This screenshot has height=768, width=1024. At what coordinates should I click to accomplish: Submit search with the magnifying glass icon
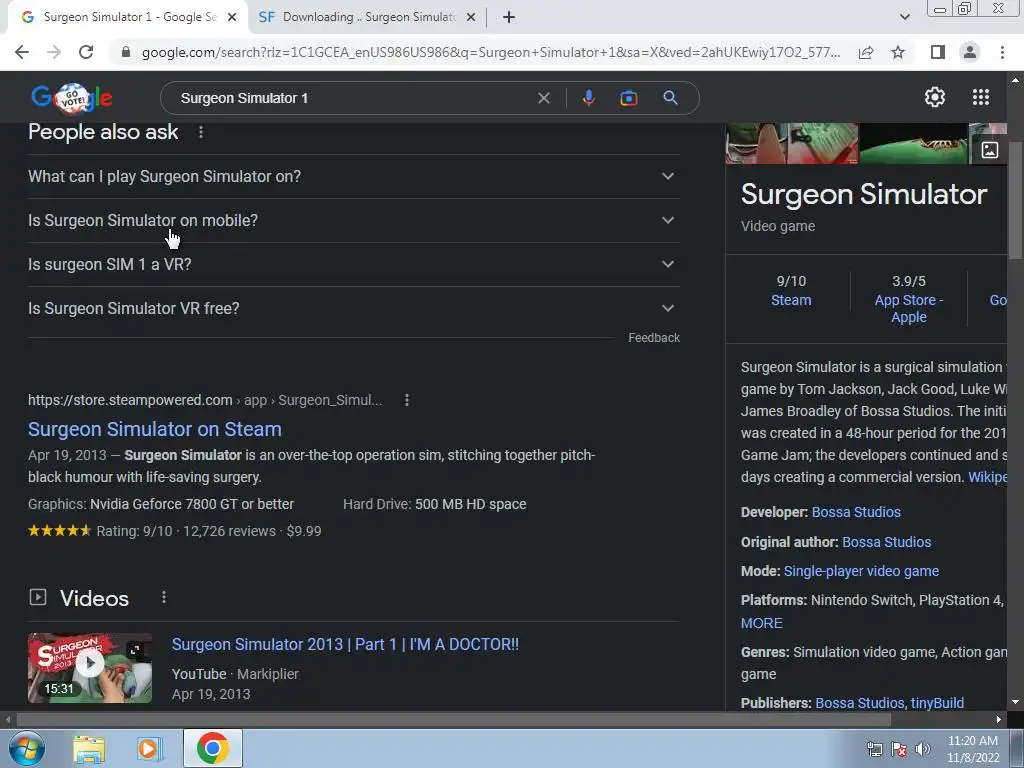670,98
